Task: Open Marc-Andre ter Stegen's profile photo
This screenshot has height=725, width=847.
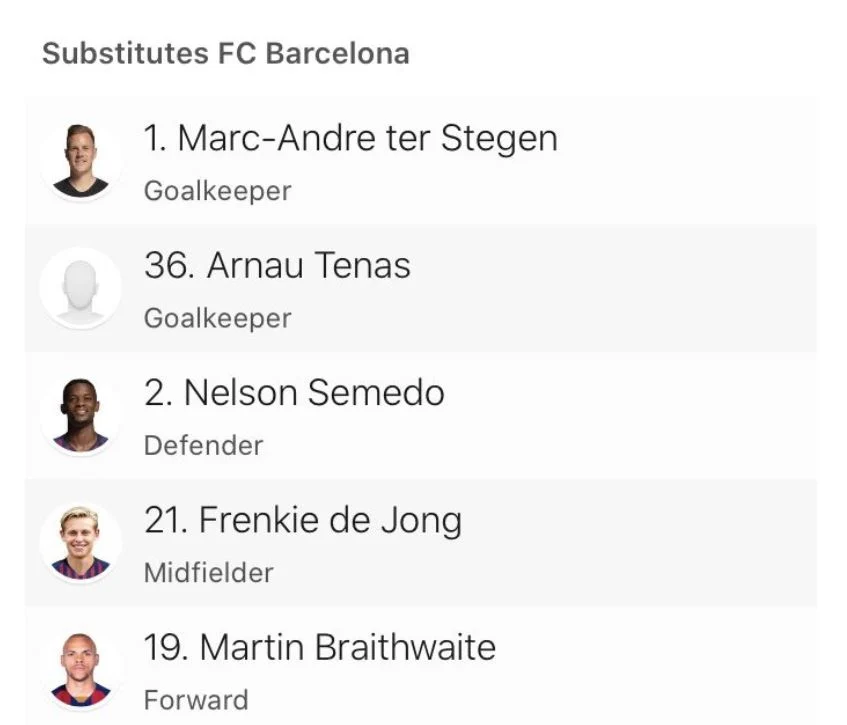Action: coord(80,161)
